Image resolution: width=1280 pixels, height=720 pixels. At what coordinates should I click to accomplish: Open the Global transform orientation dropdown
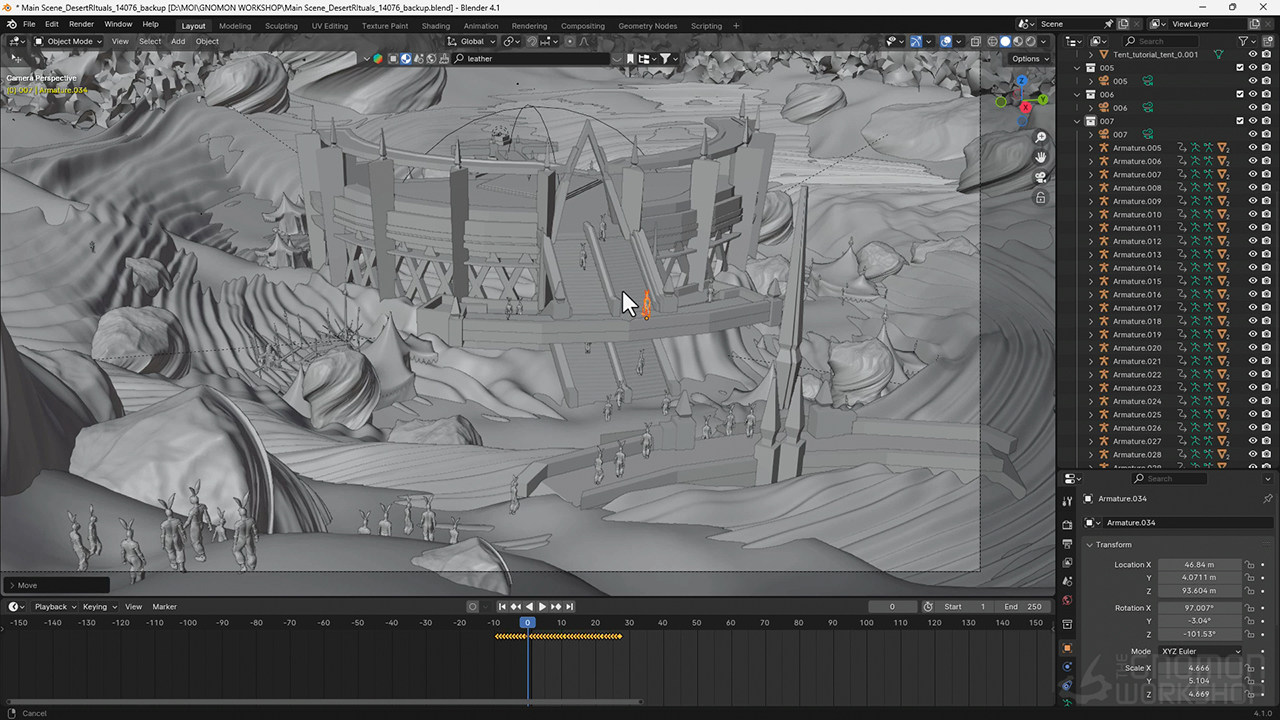[x=472, y=41]
